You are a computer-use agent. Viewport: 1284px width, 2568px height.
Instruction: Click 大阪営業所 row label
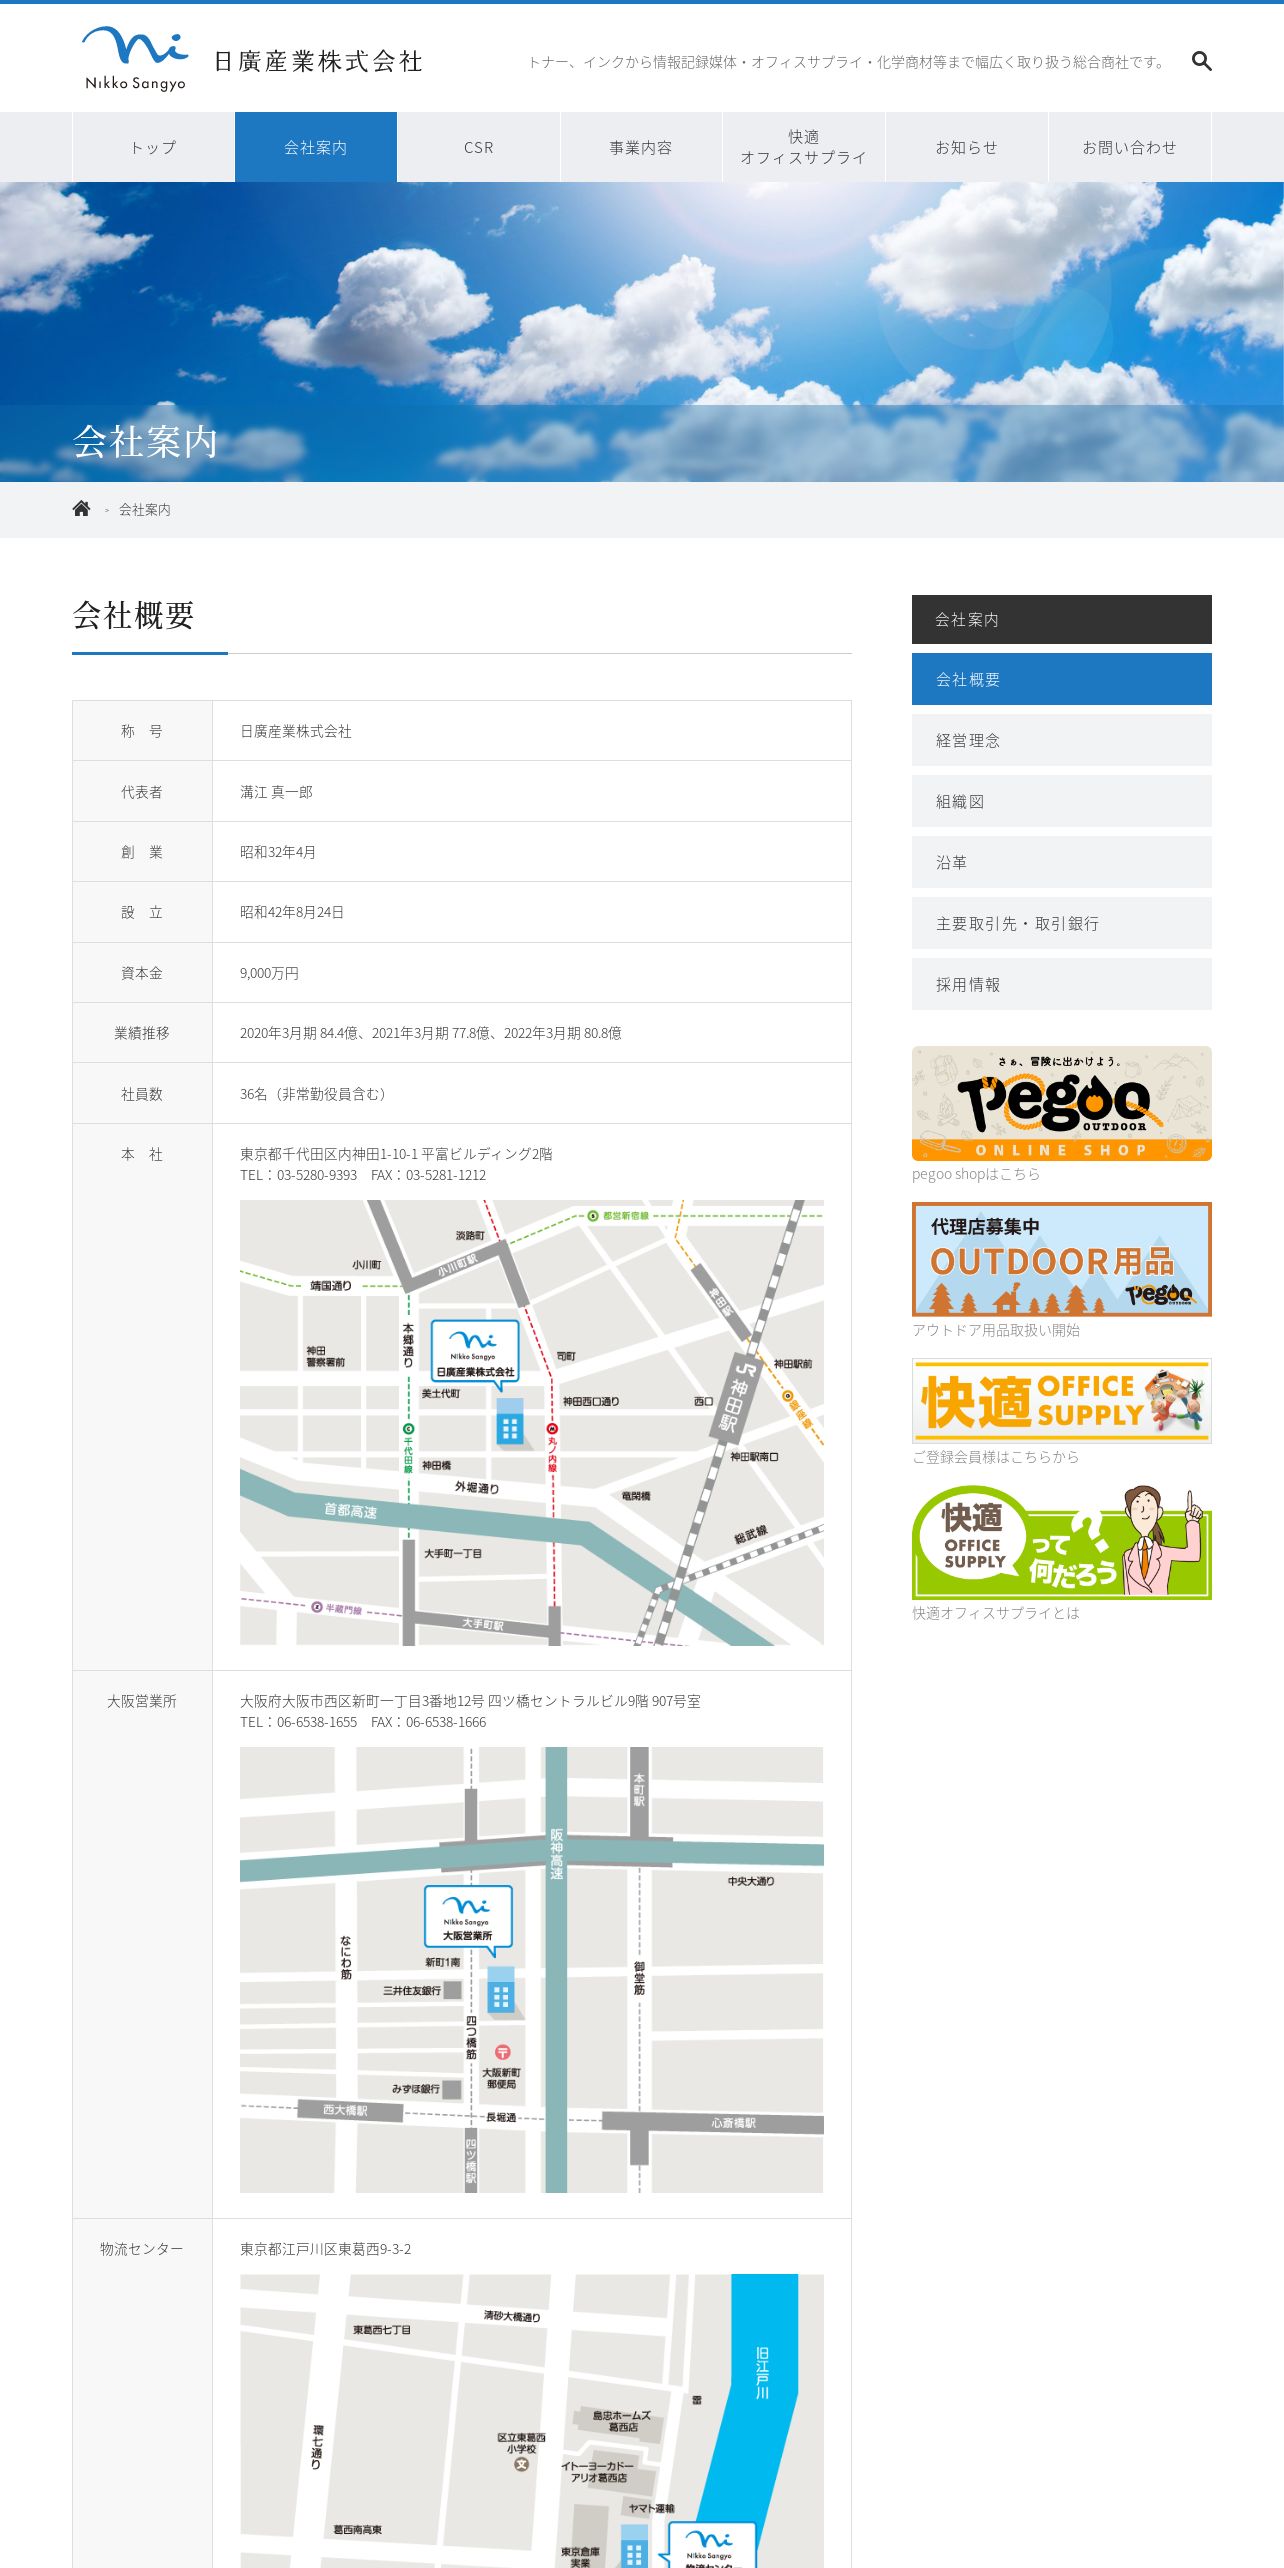(142, 1701)
